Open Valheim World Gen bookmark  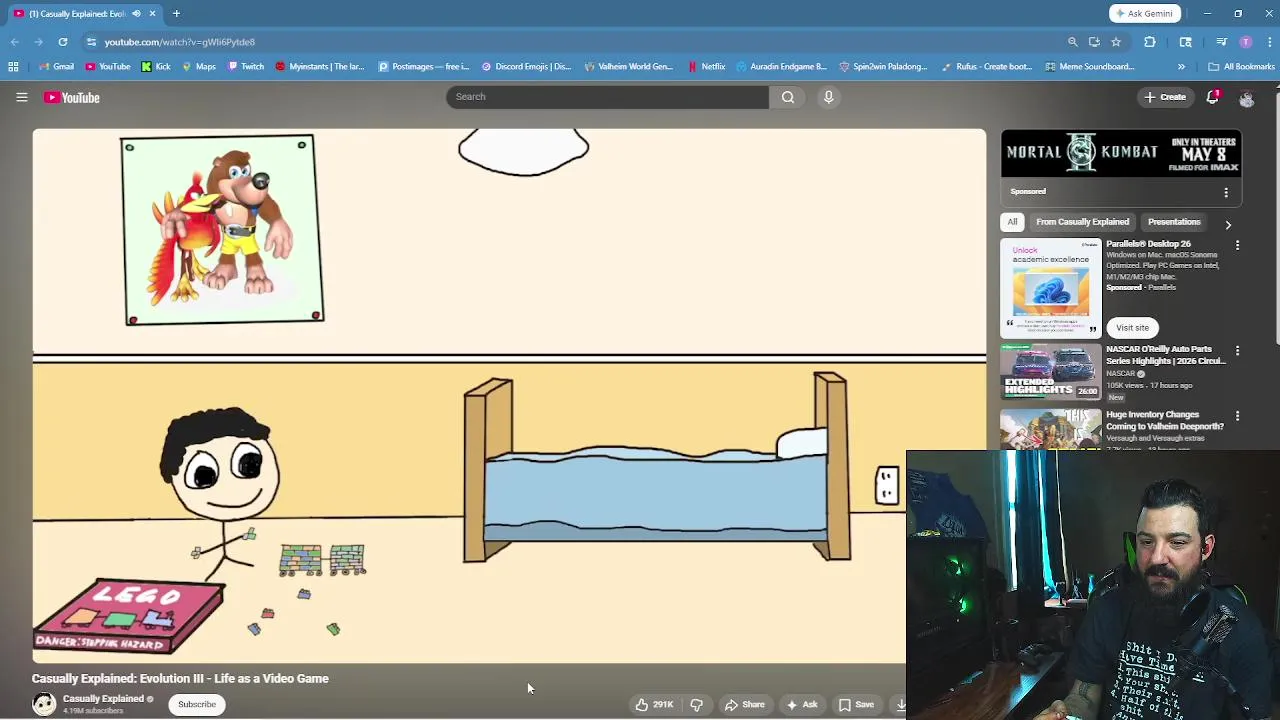628,66
